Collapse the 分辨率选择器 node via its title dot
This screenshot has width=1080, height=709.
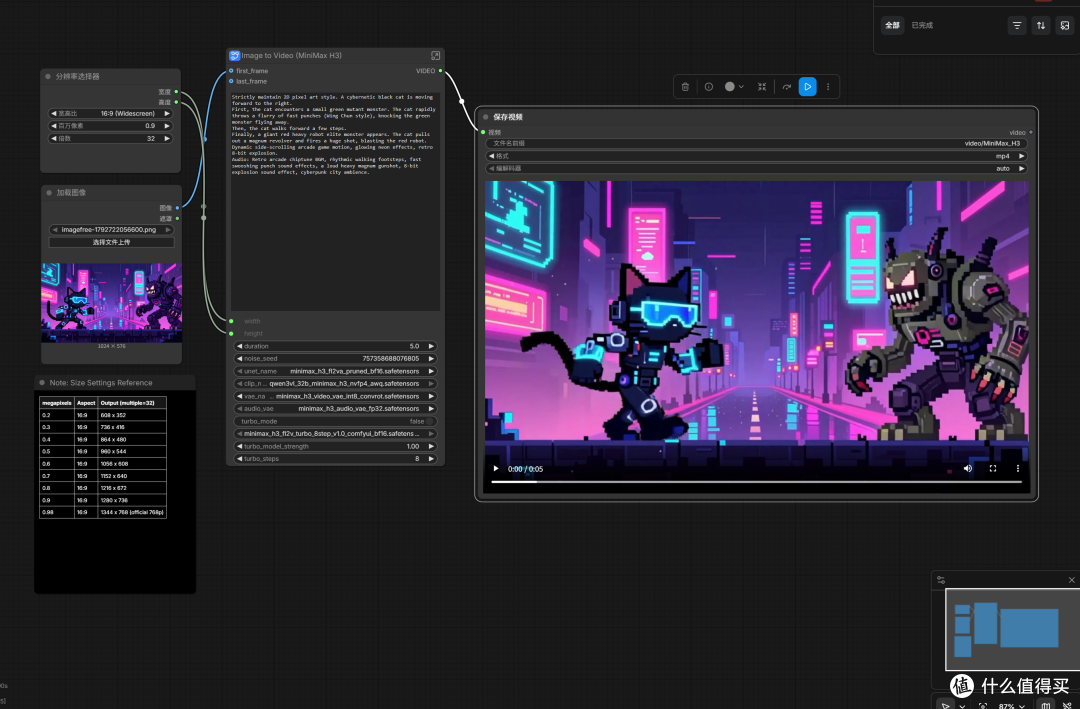click(48, 76)
